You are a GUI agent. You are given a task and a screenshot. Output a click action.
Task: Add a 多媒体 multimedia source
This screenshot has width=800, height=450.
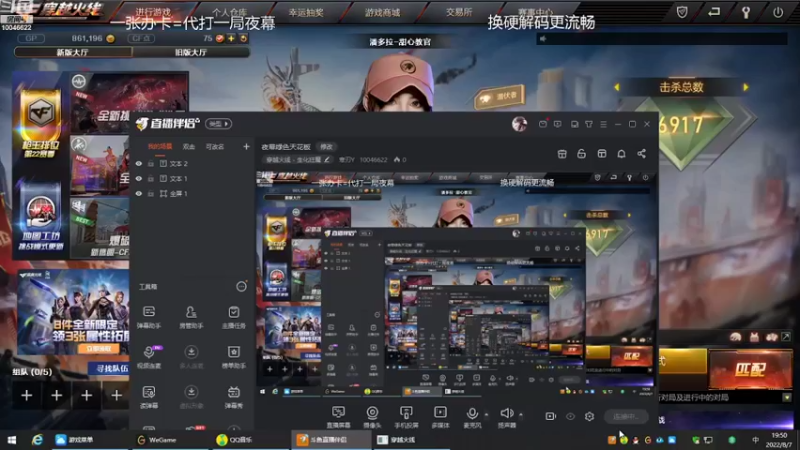click(x=440, y=417)
